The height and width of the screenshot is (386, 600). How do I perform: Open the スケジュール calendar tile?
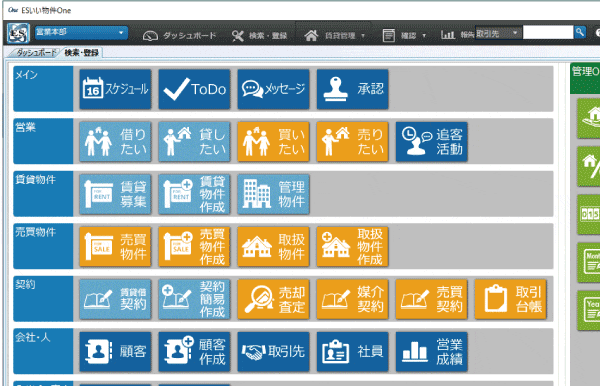(x=115, y=89)
